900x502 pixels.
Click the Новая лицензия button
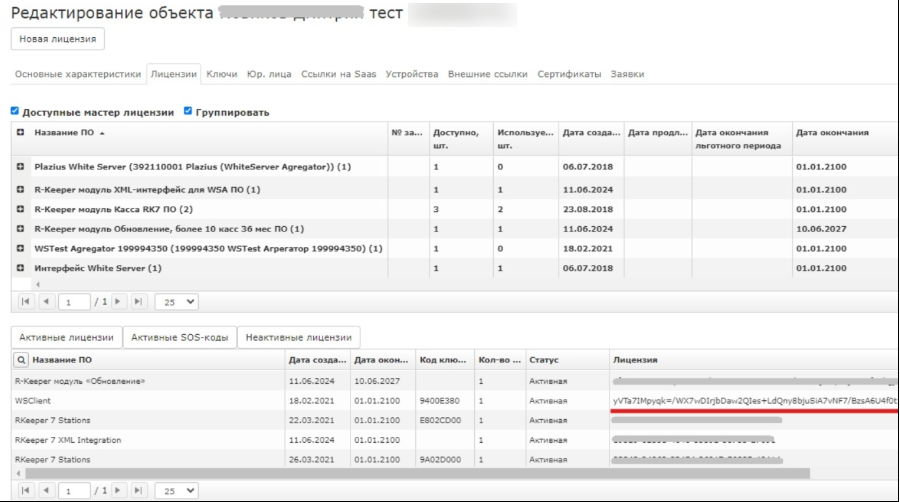pos(57,39)
